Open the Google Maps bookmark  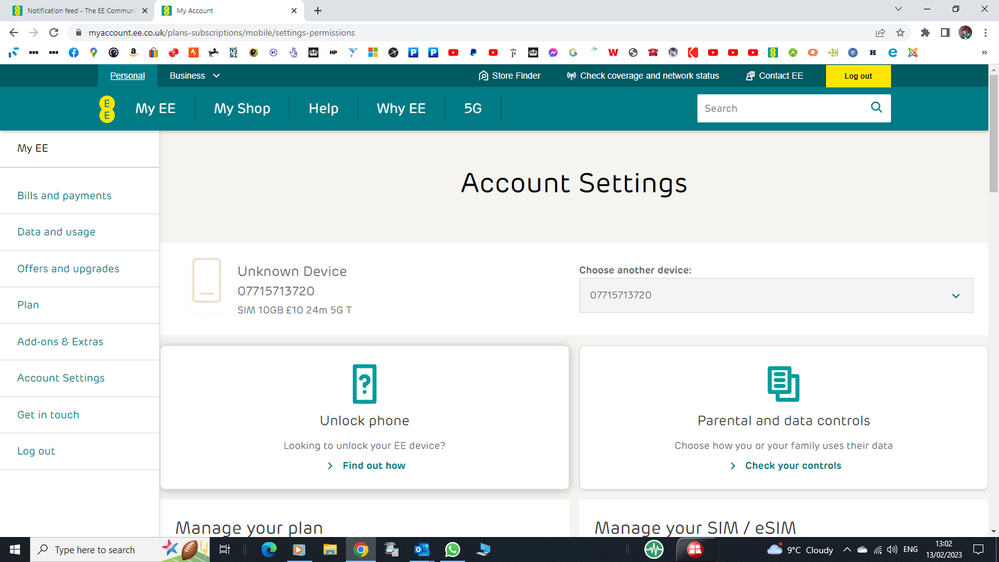coord(94,53)
